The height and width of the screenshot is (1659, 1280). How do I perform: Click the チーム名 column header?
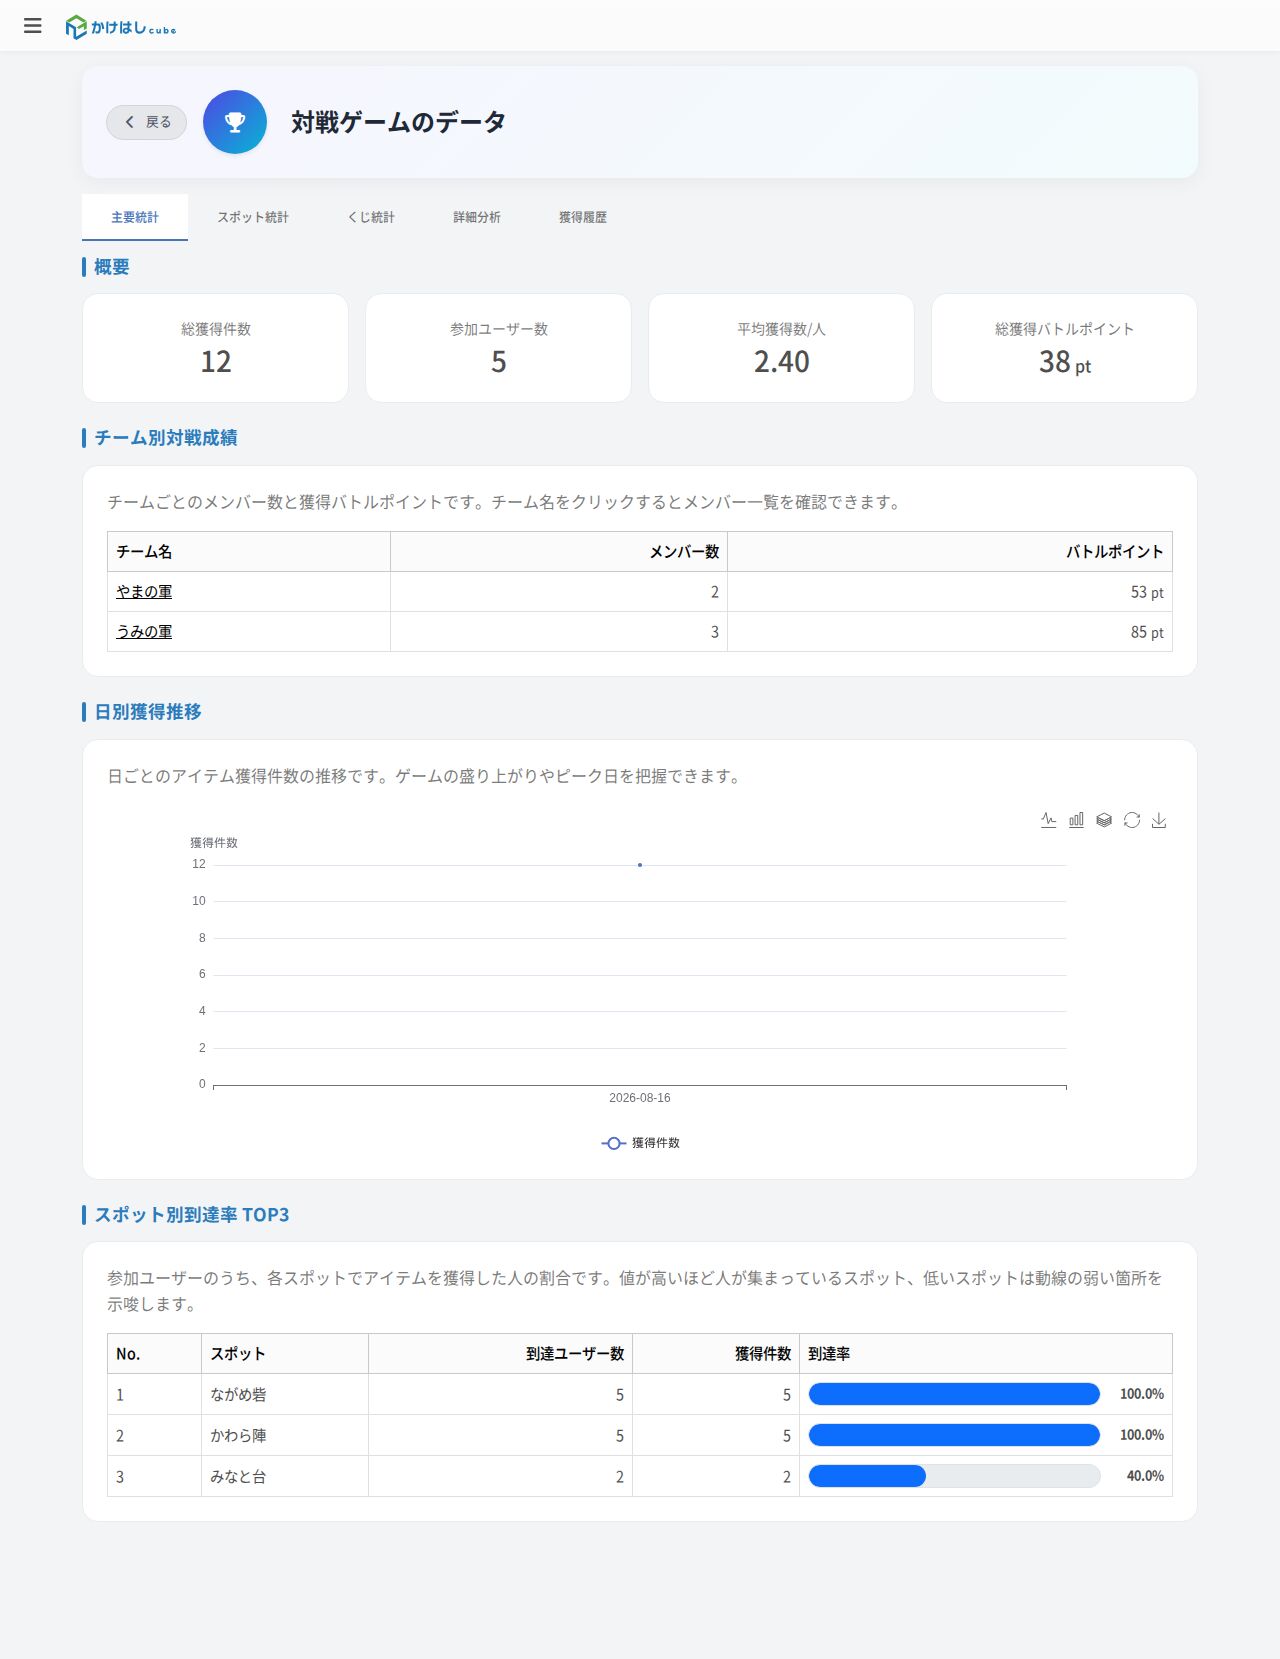pos(249,552)
